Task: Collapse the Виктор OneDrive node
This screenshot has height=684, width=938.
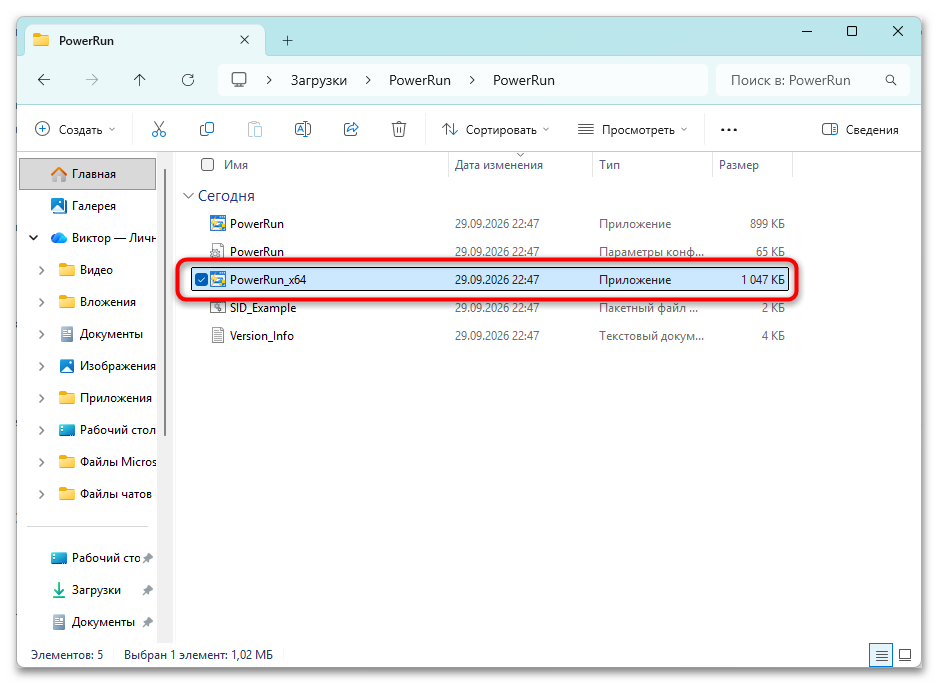Action: coord(34,238)
